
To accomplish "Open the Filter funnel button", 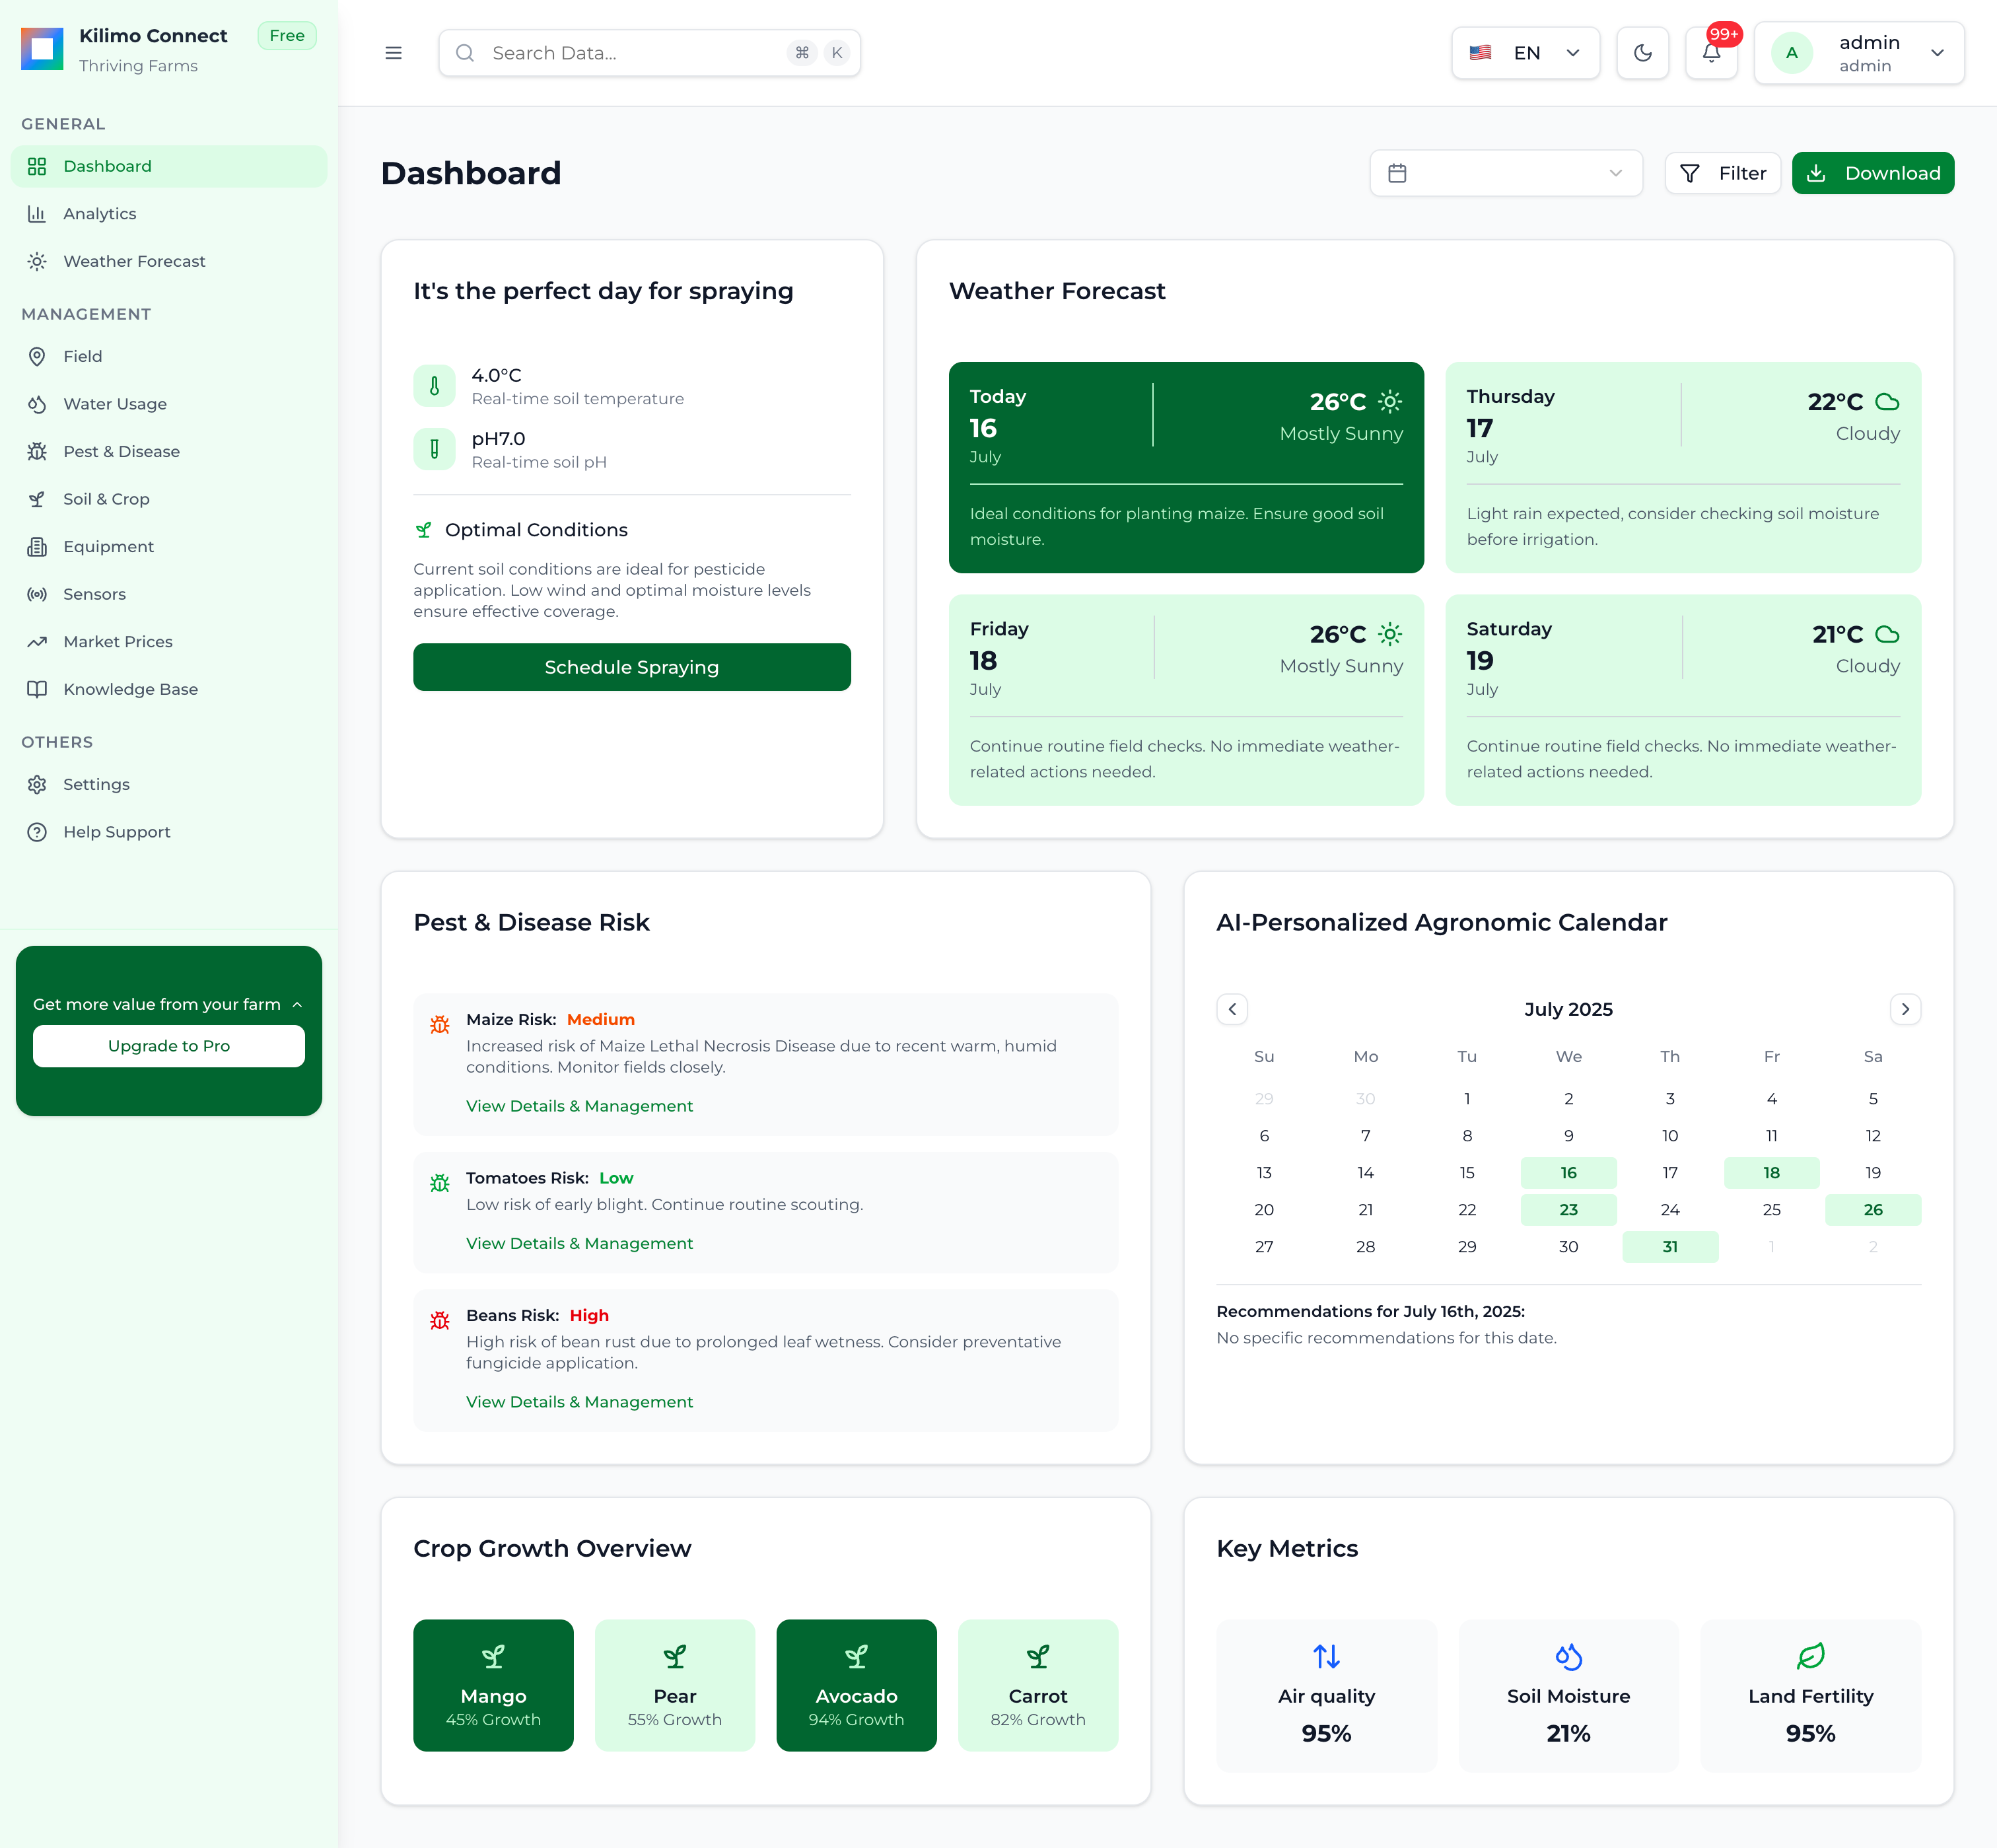I will 1722,173.
